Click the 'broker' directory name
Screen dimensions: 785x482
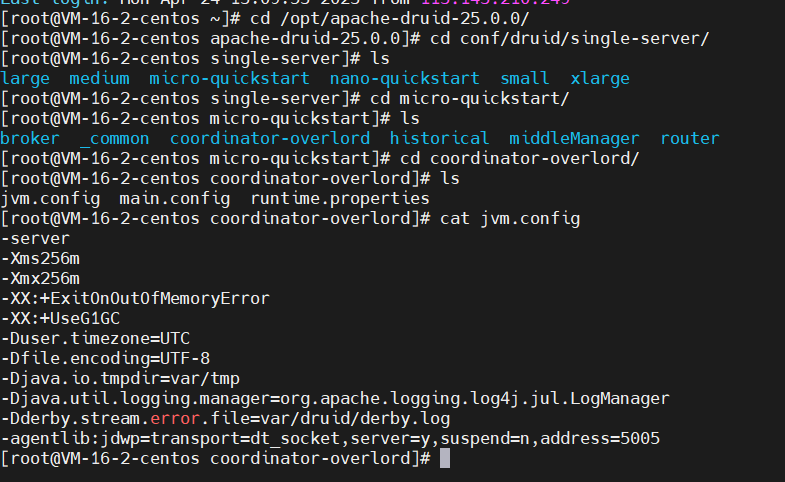(30, 138)
